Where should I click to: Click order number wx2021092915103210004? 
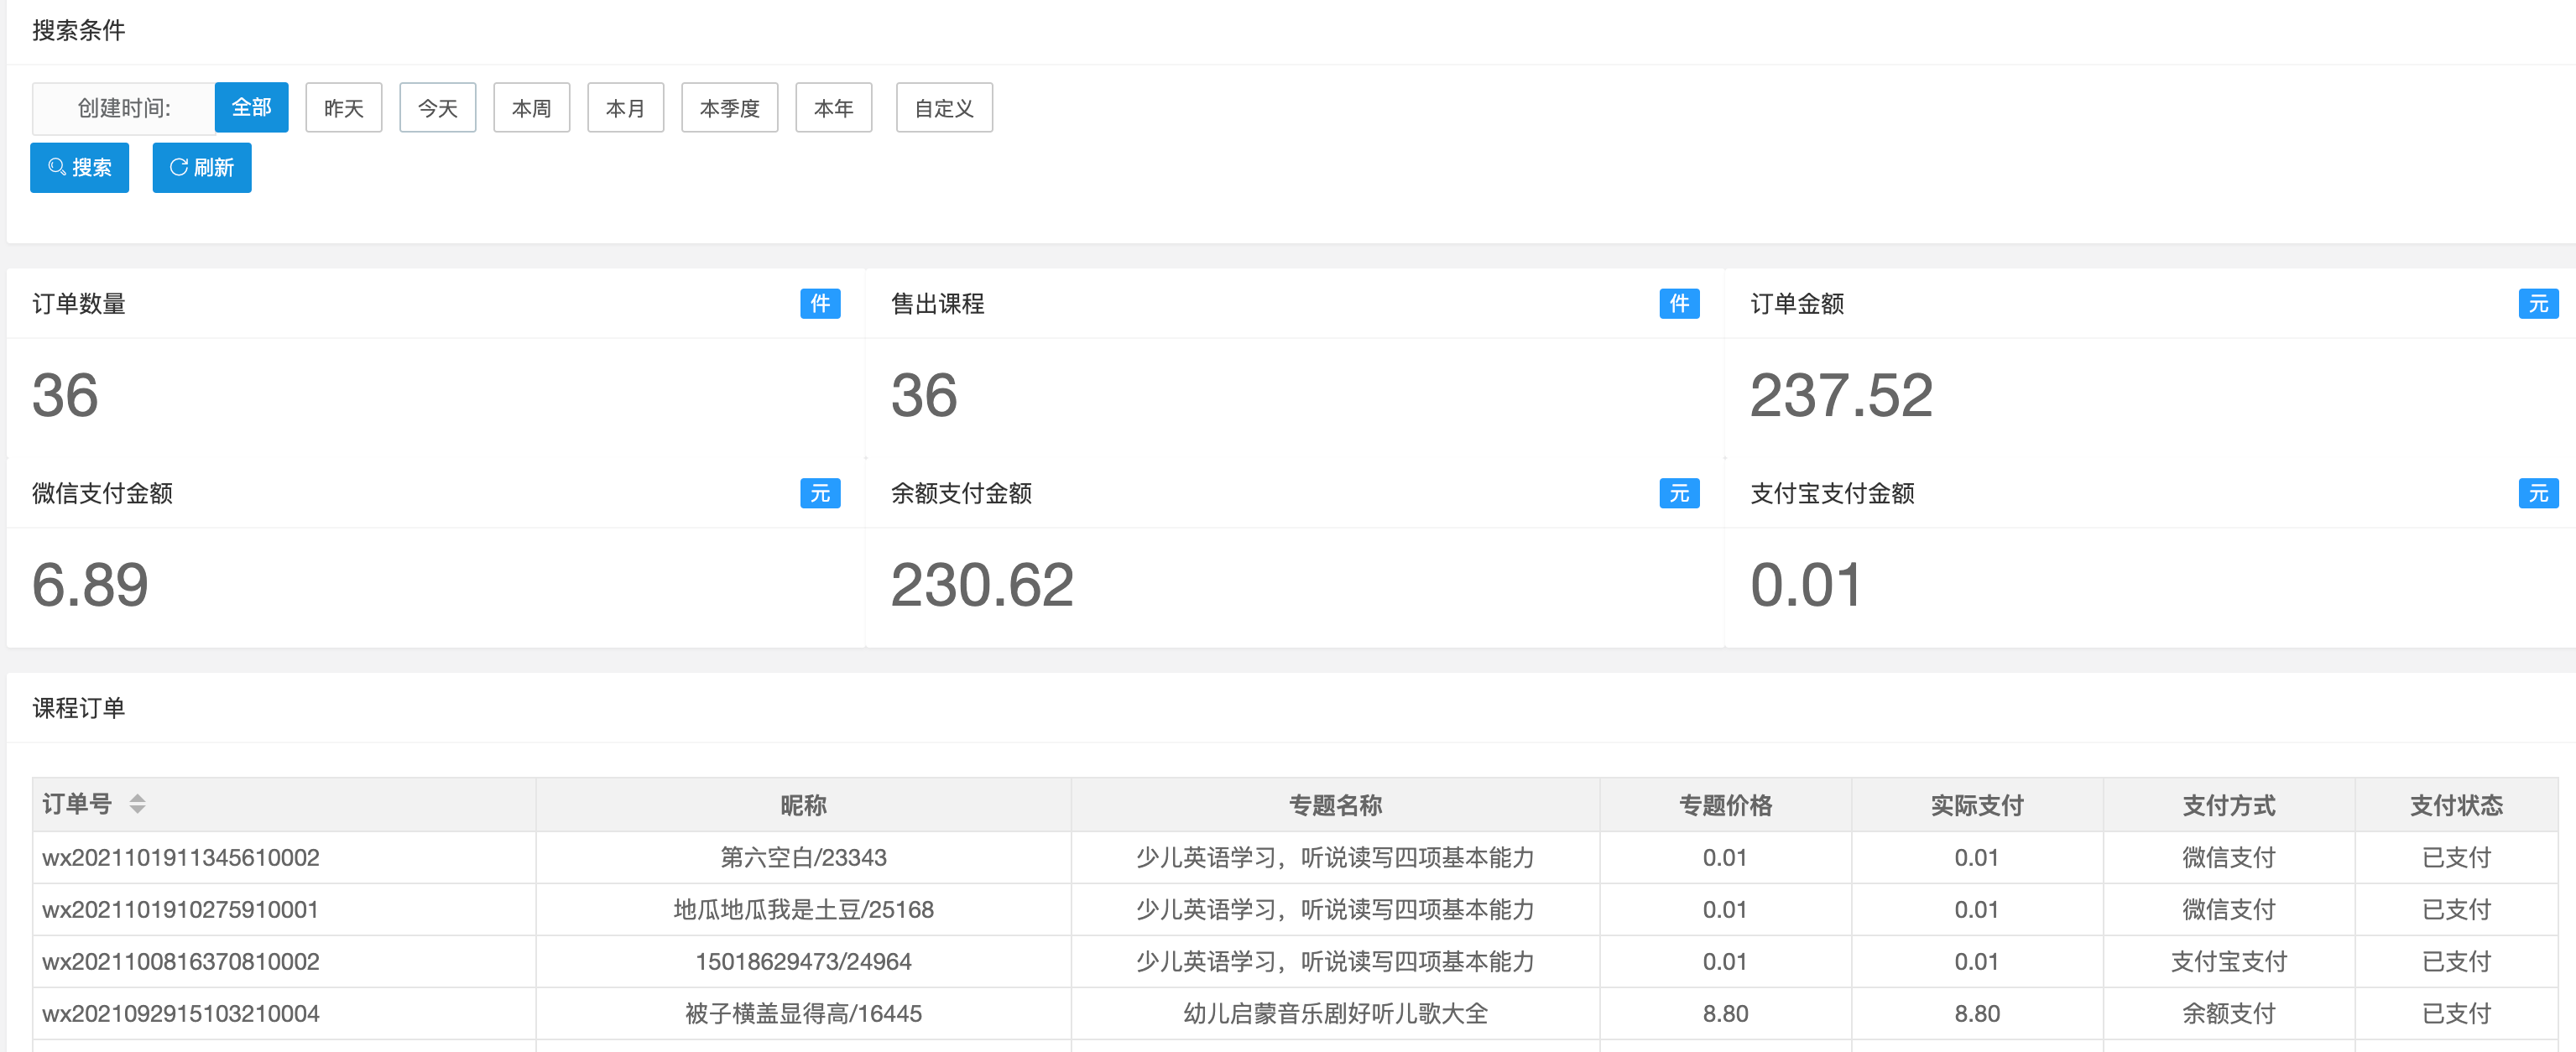(181, 1014)
